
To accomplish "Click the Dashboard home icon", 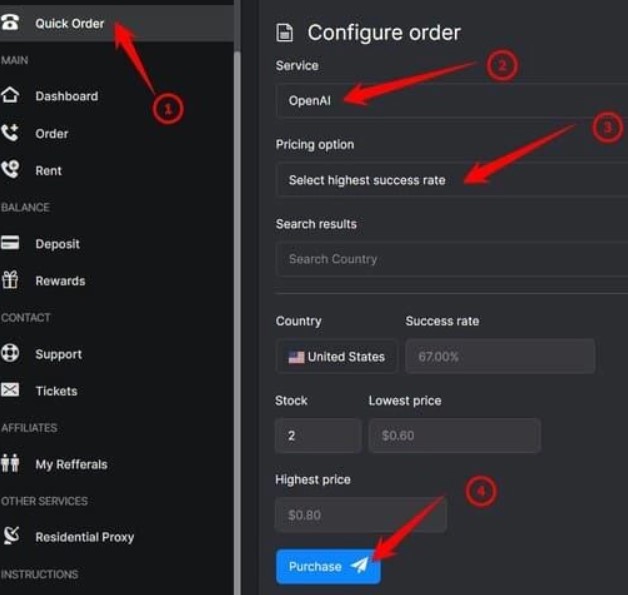I will [10, 96].
